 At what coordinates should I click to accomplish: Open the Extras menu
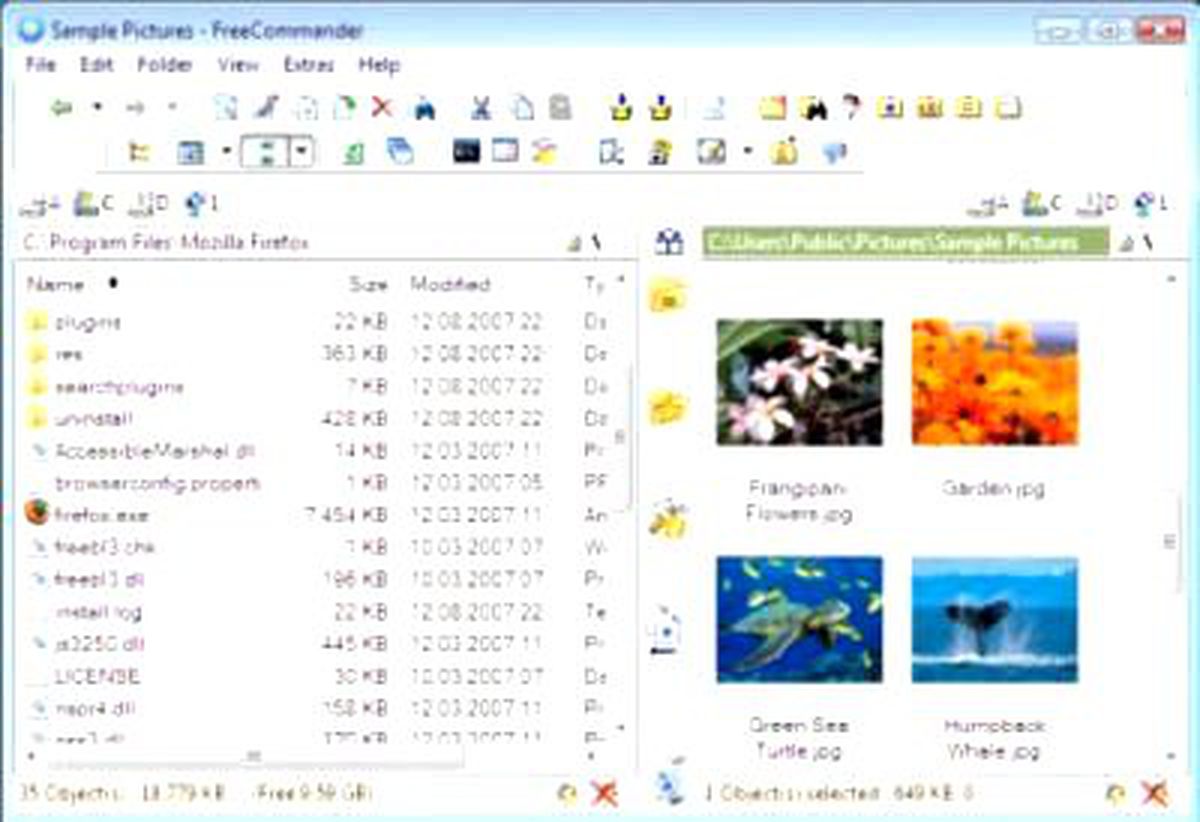308,65
